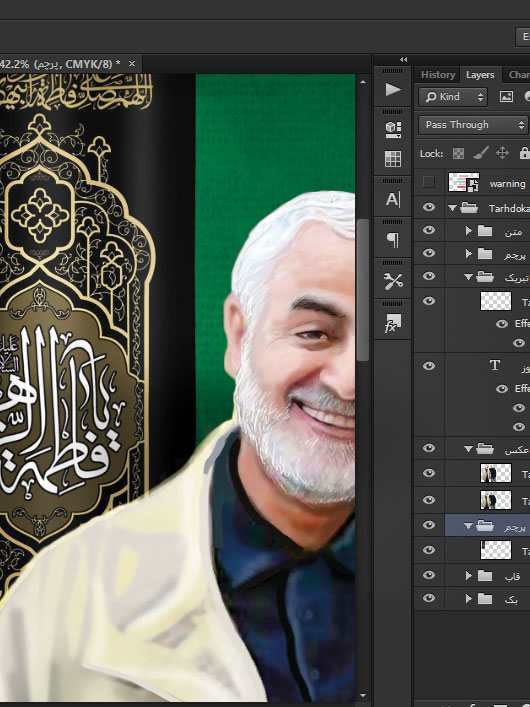
Task: Click the Tarhdoka group folder icon
Action: [x=469, y=208]
